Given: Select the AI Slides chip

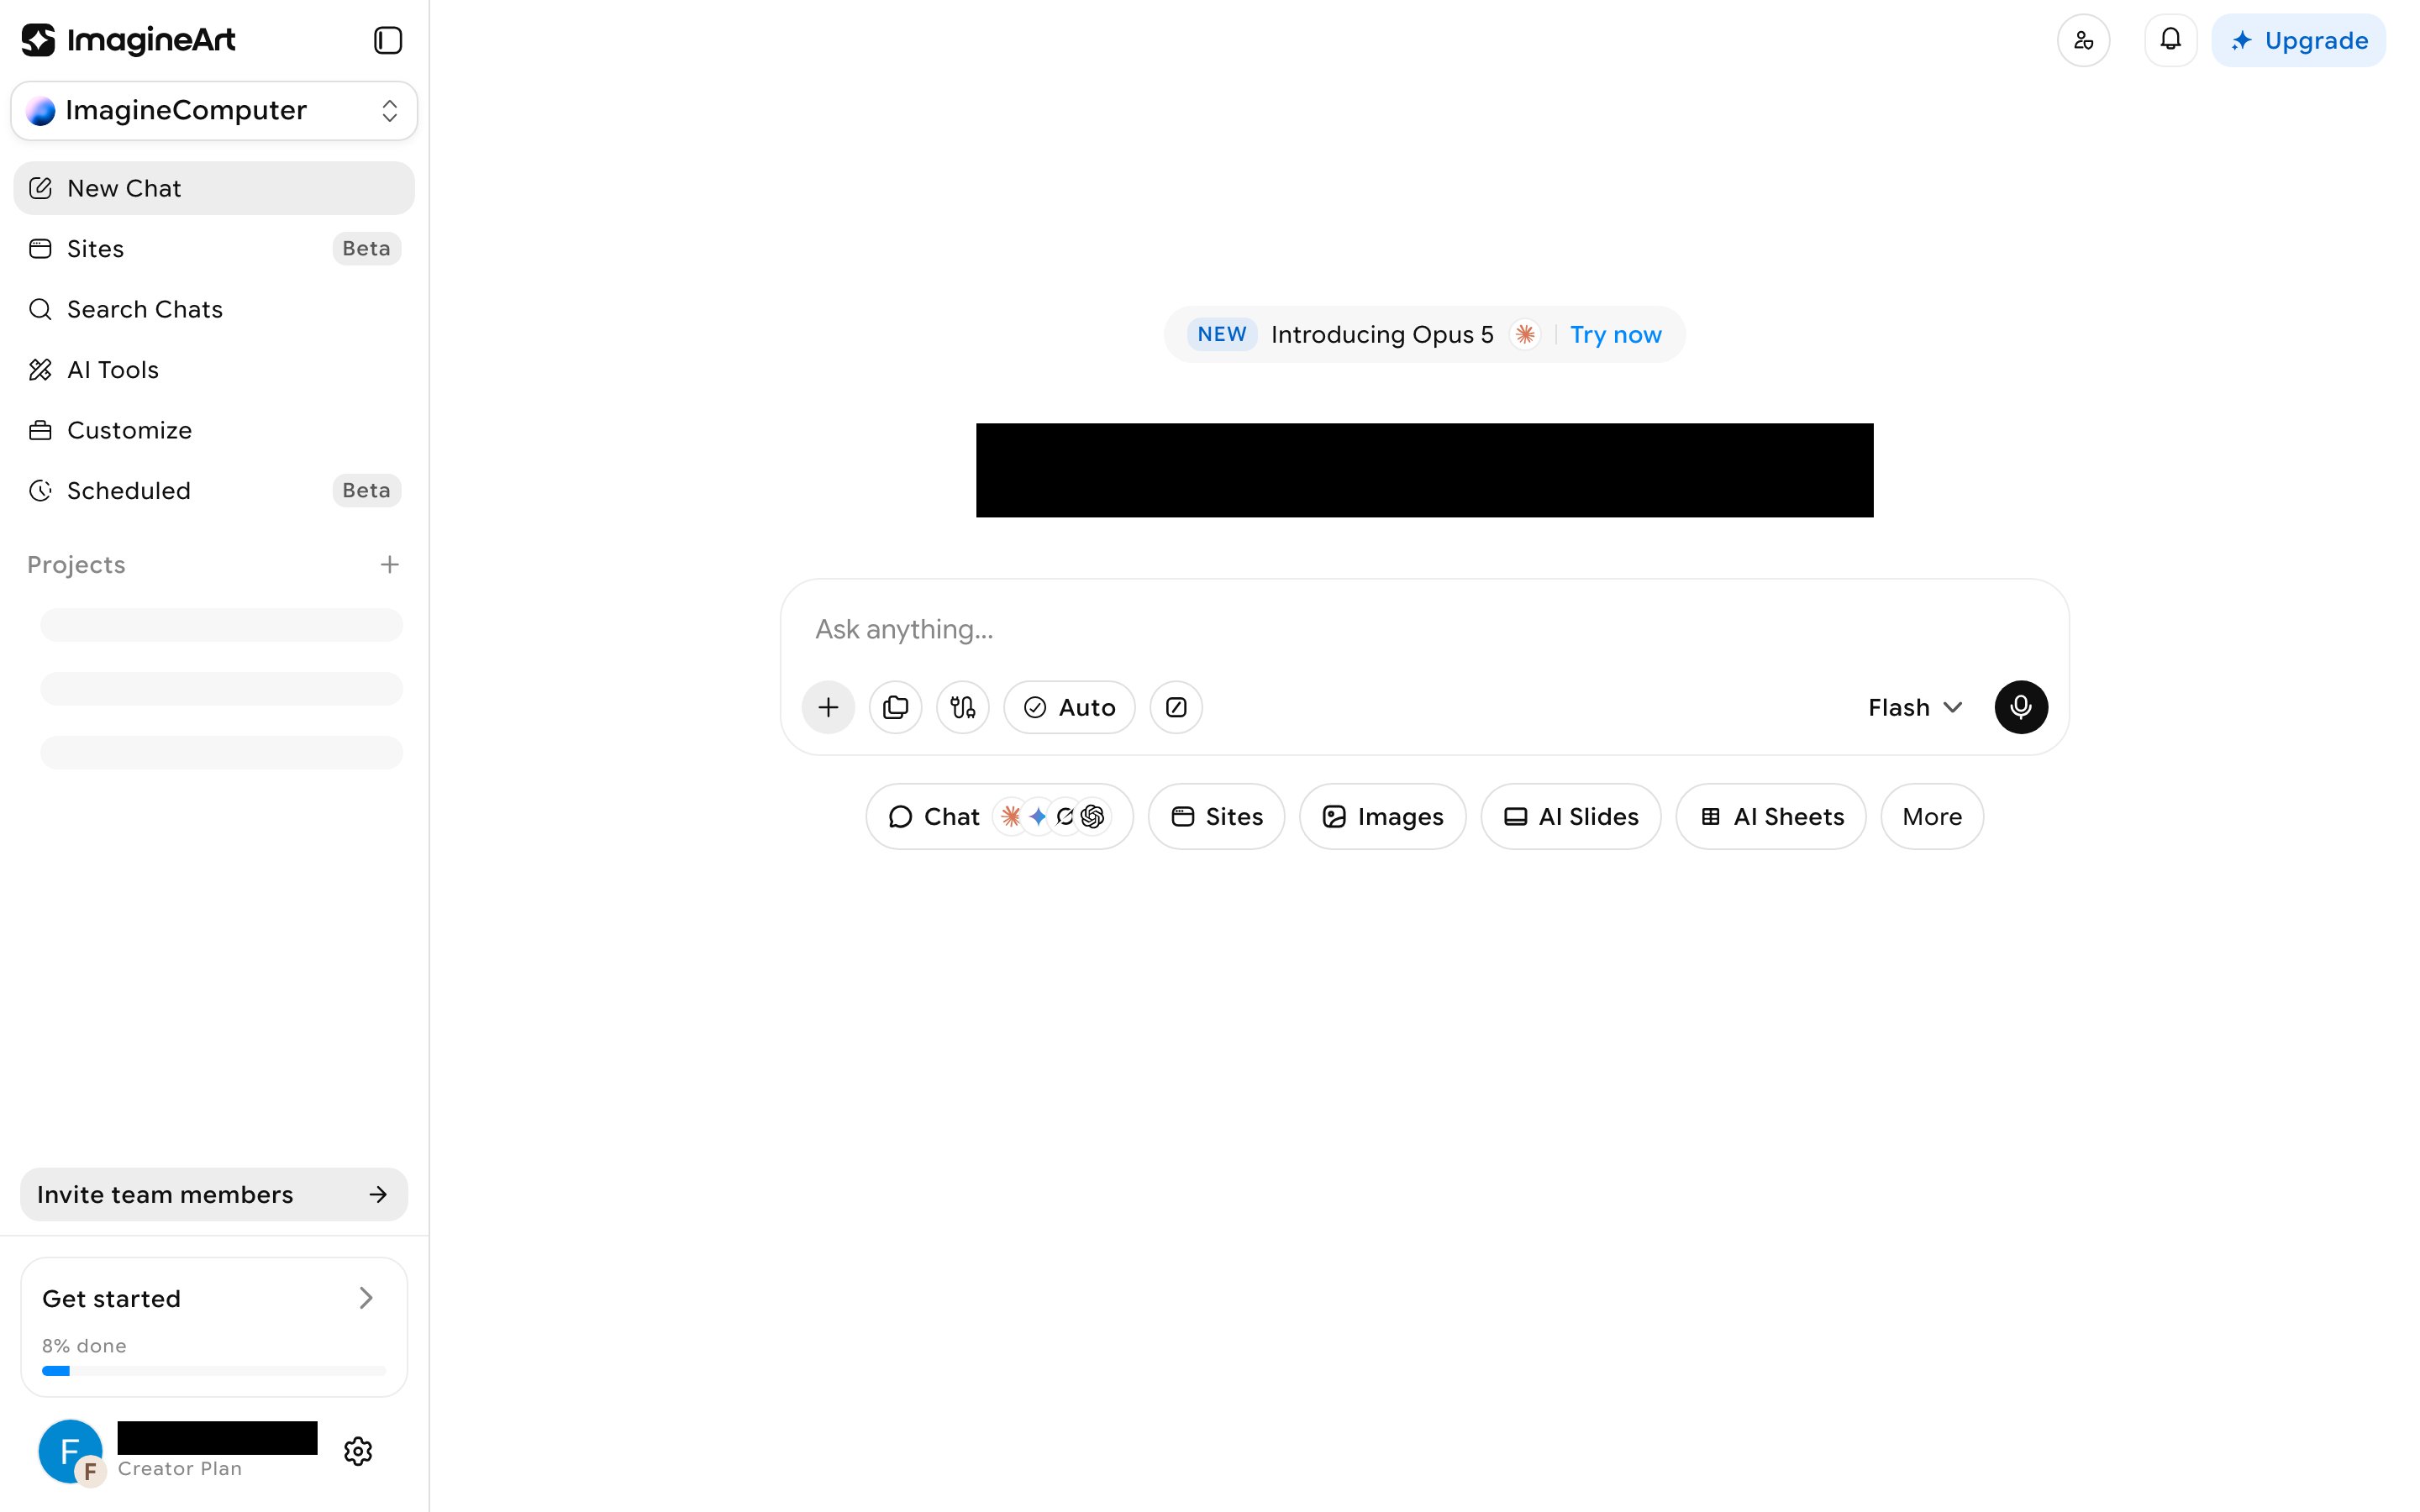Looking at the screenshot, I should 1571,816.
